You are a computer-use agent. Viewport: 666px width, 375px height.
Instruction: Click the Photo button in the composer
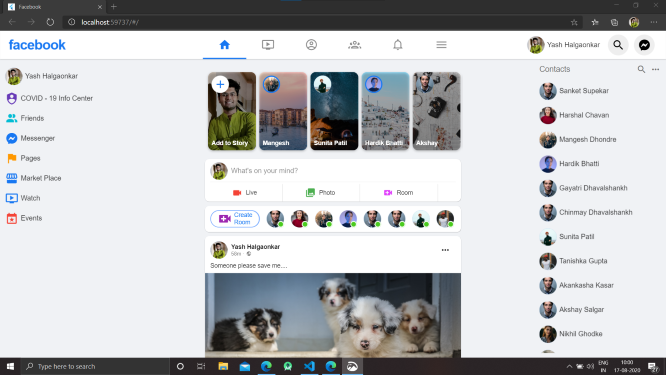click(x=321, y=192)
